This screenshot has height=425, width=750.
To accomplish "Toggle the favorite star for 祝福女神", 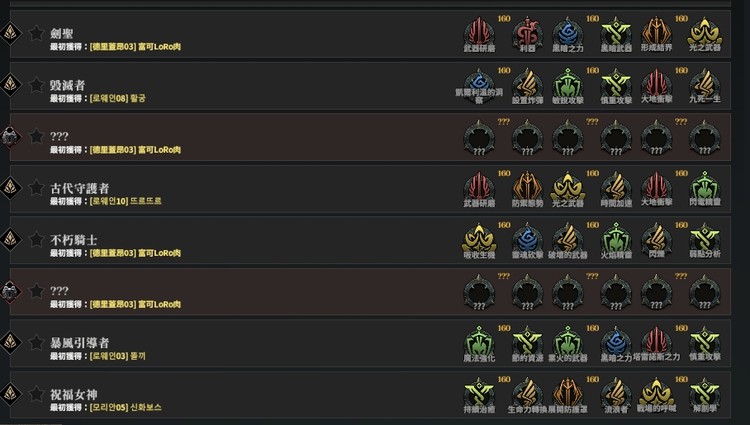I will tap(36, 394).
